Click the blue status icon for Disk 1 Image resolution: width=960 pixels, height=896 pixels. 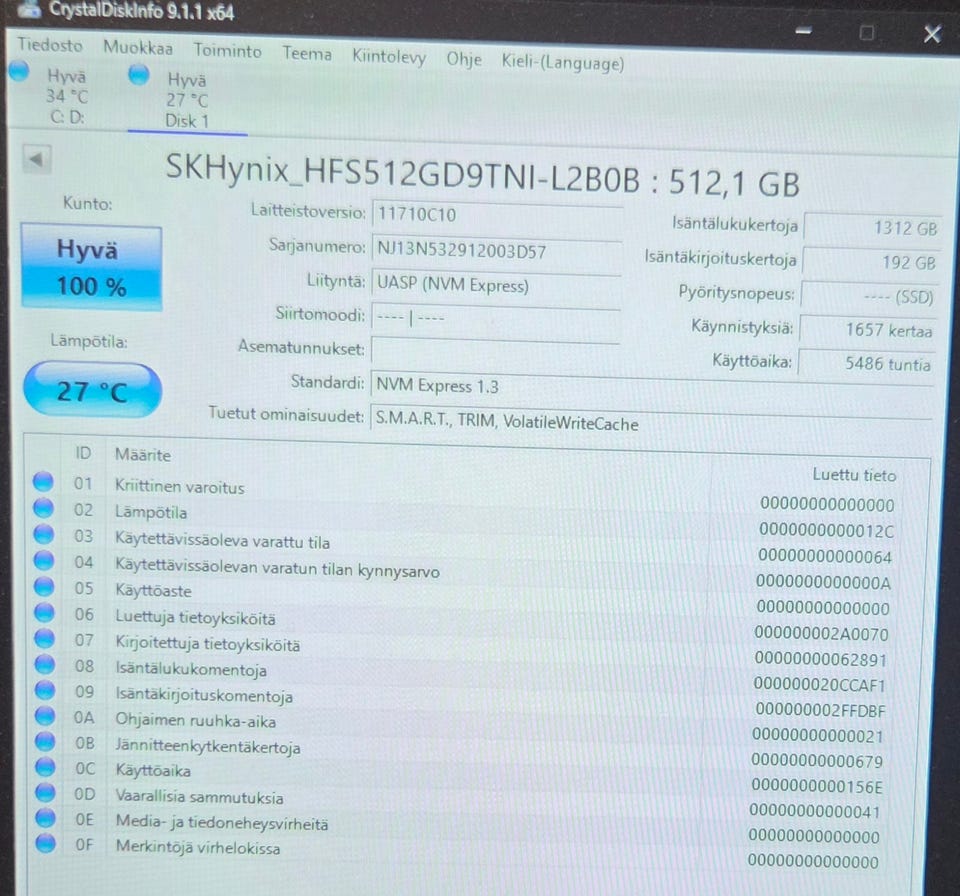[139, 75]
